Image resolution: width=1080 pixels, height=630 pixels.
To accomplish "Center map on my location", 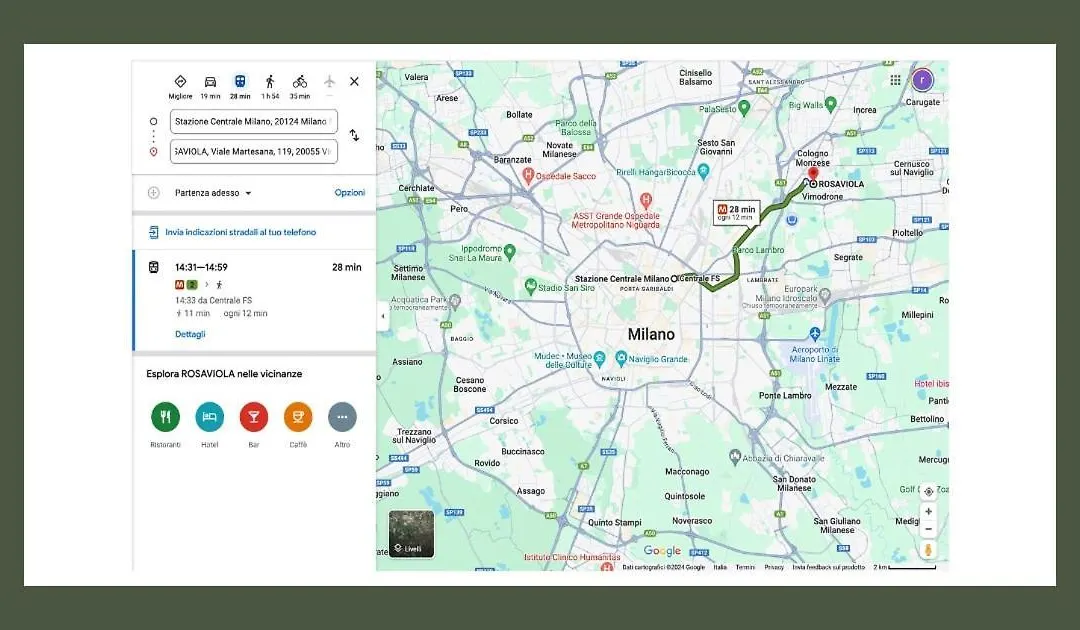I will pyautogui.click(x=928, y=492).
